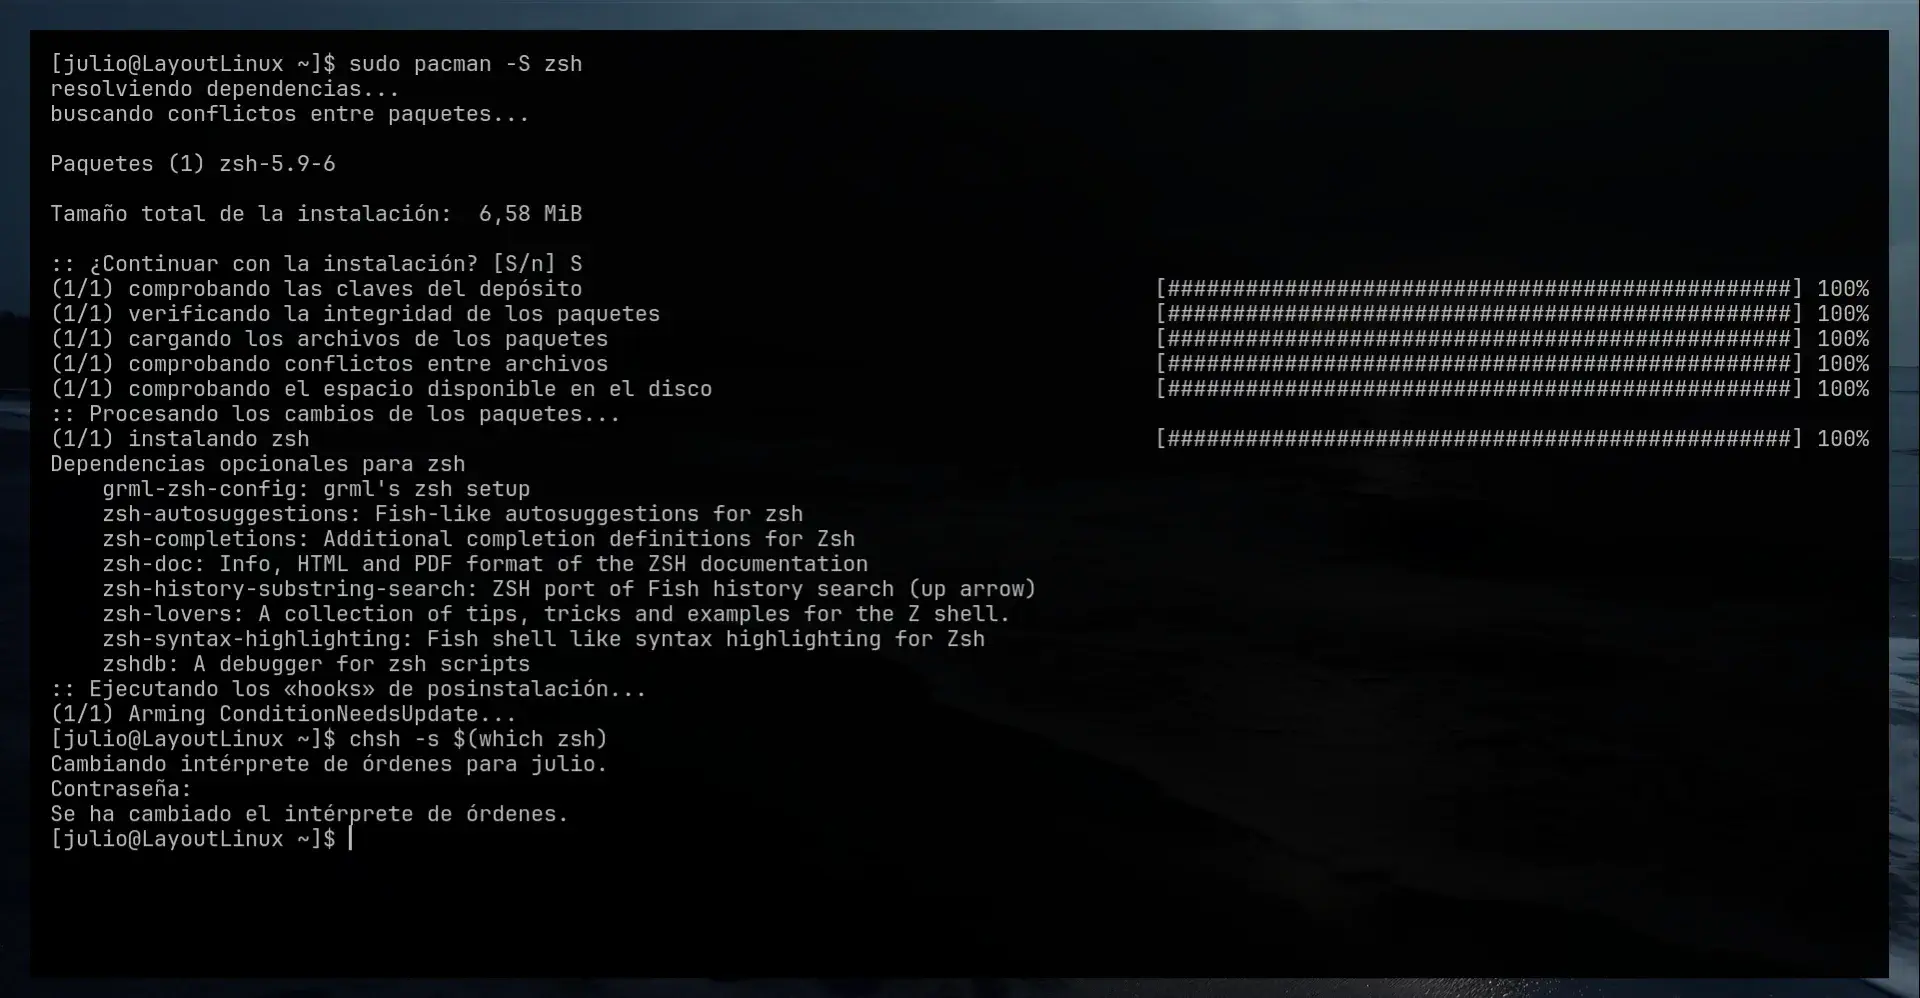Select the zshdb debugger entry
The image size is (1920, 998).
(316, 663)
